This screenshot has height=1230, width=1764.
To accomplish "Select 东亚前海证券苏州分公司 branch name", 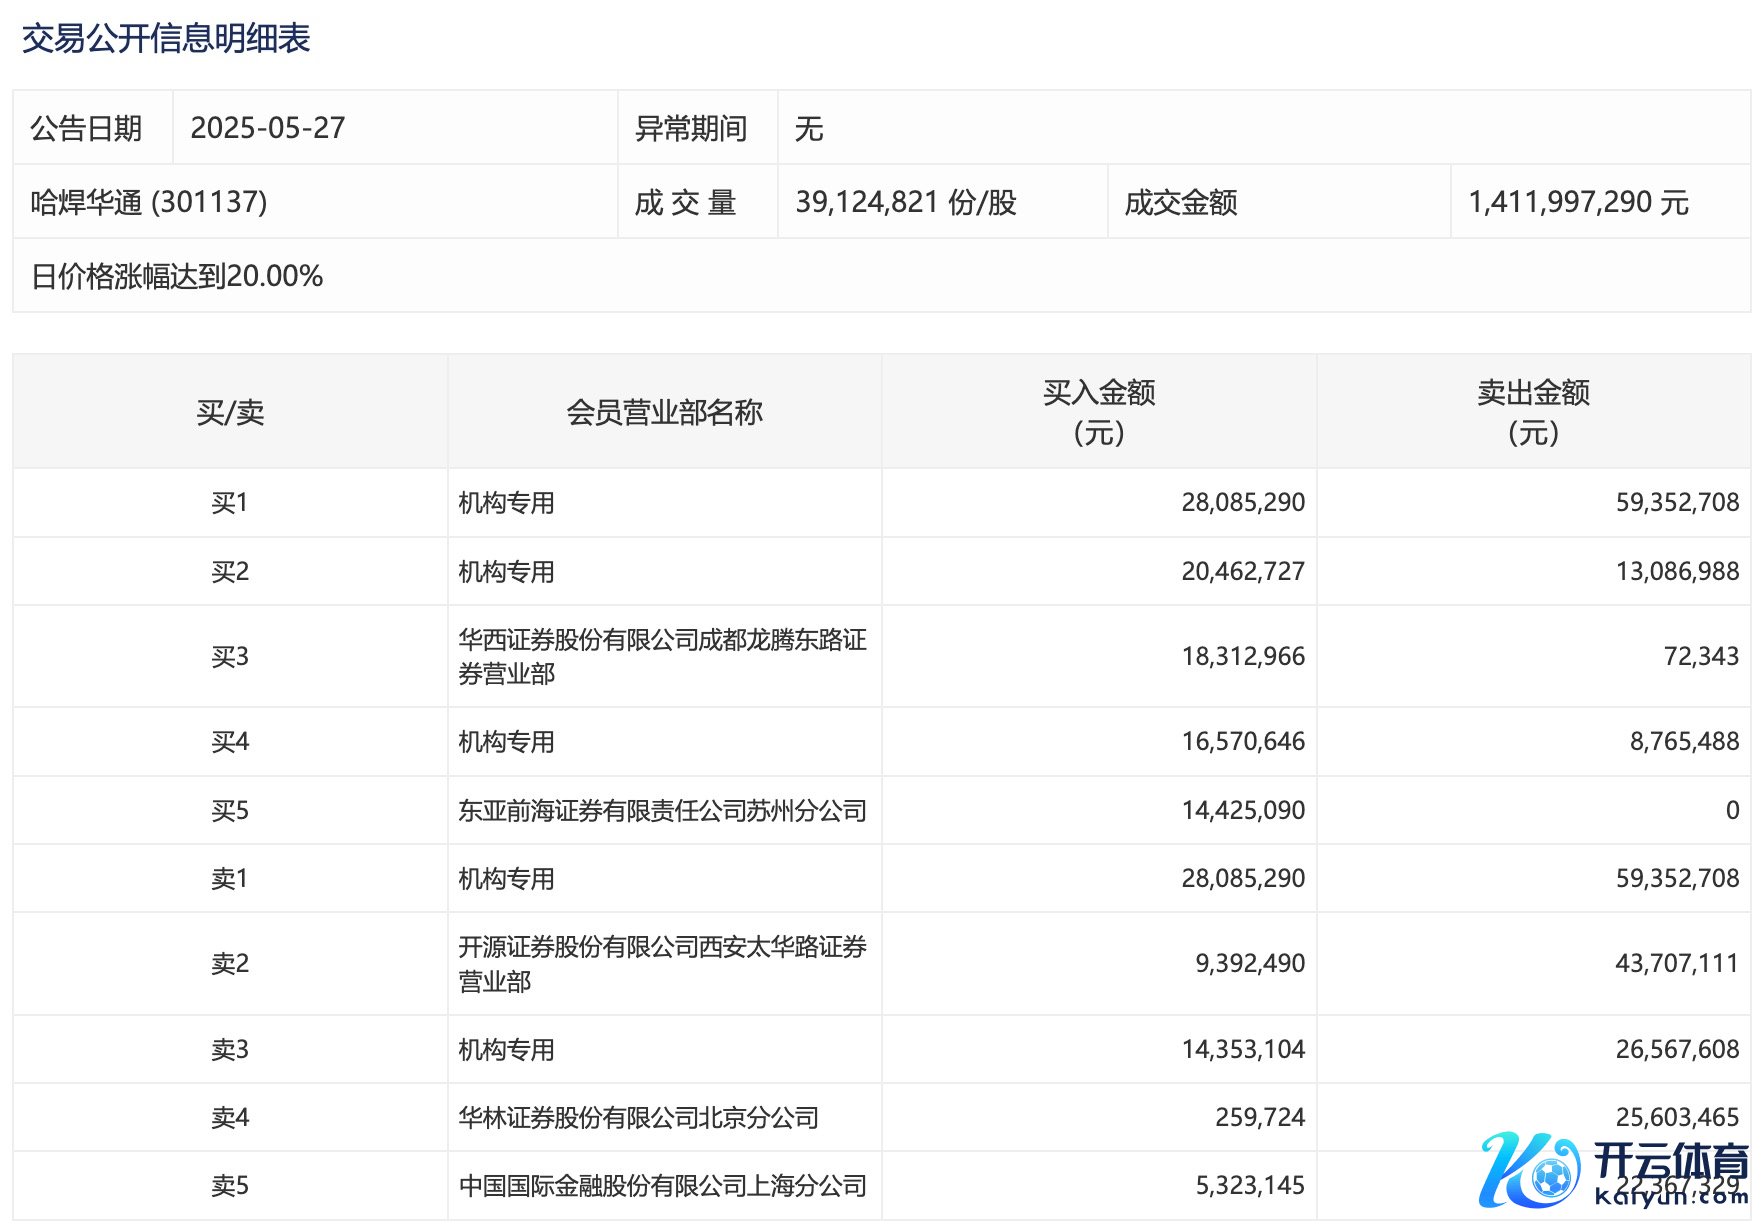I will (661, 810).
